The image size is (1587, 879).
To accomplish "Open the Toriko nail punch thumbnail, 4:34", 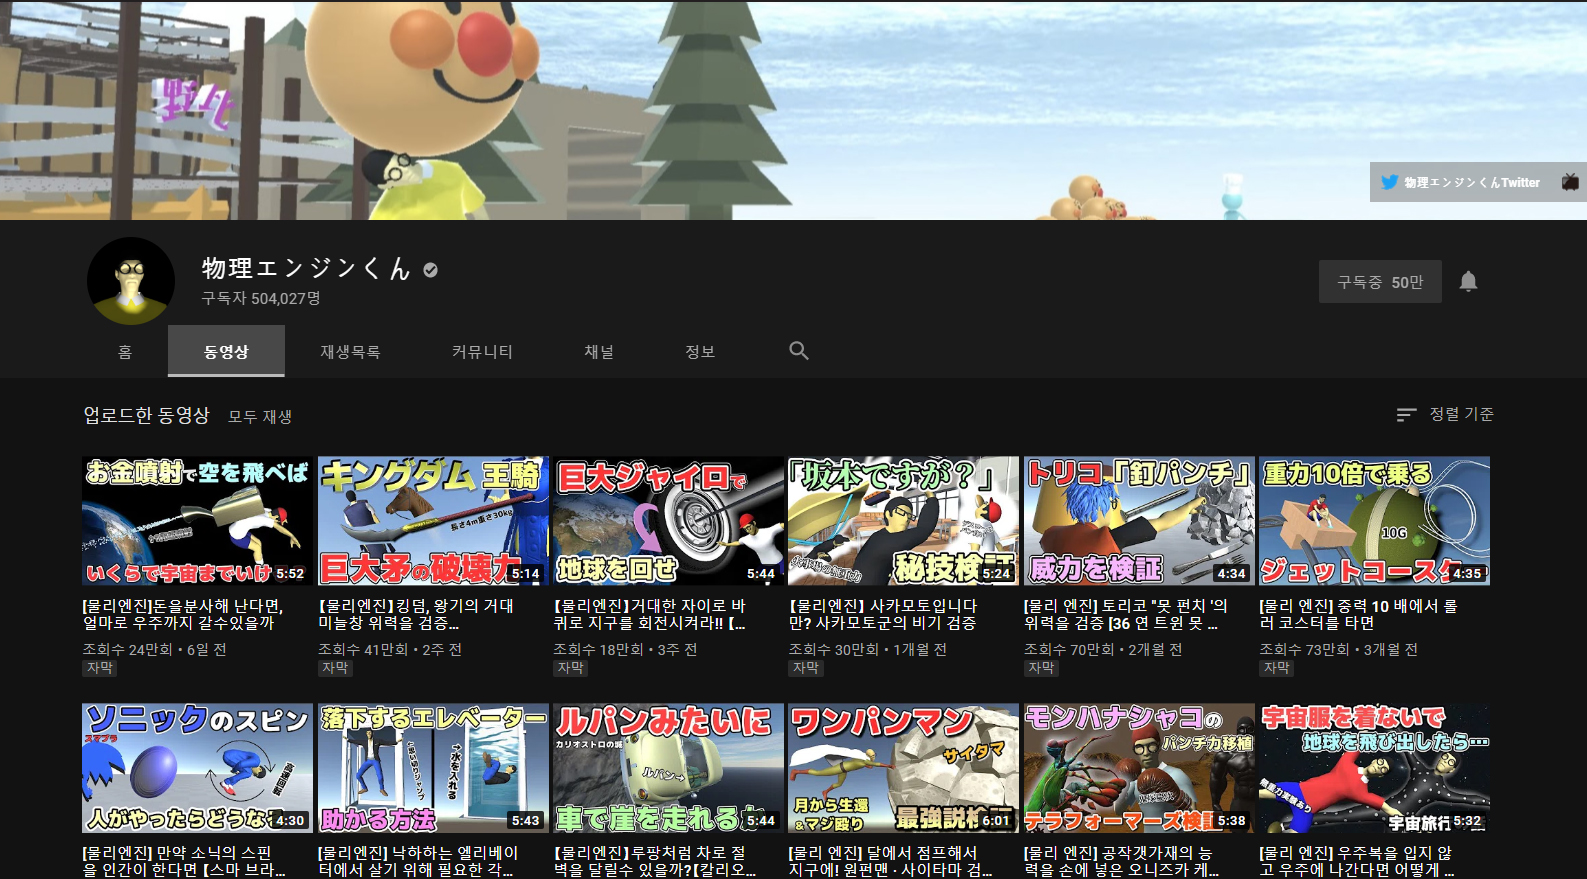I will [x=1139, y=521].
